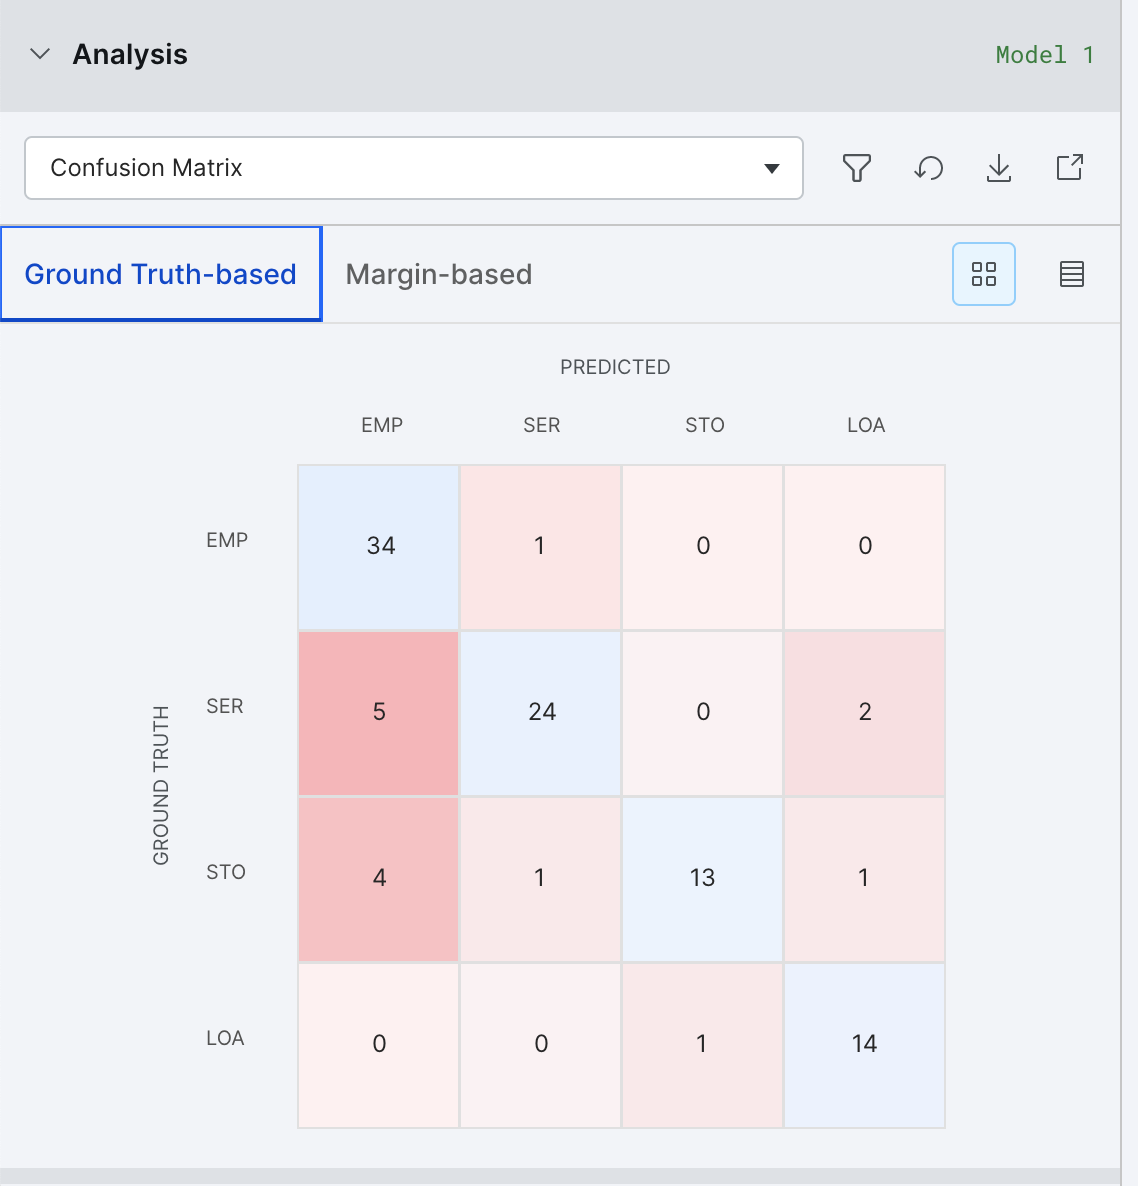Image resolution: width=1138 pixels, height=1186 pixels.
Task: Select cell STO truth, SER predicted 1
Action: click(541, 879)
